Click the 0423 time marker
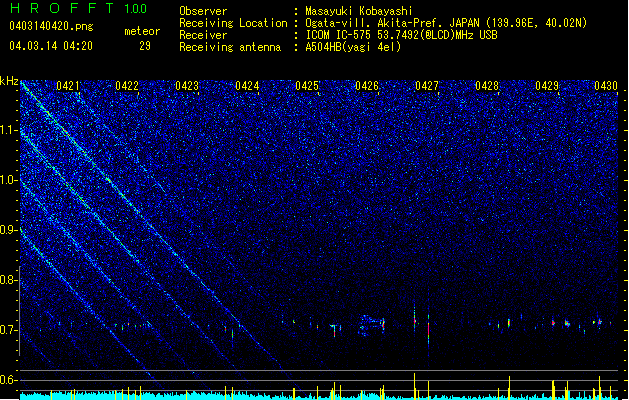The image size is (629, 400). coord(187,86)
